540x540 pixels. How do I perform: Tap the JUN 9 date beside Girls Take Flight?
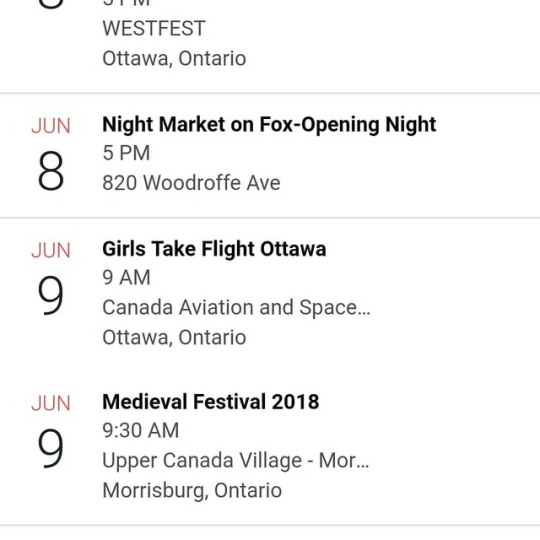[x=51, y=278]
